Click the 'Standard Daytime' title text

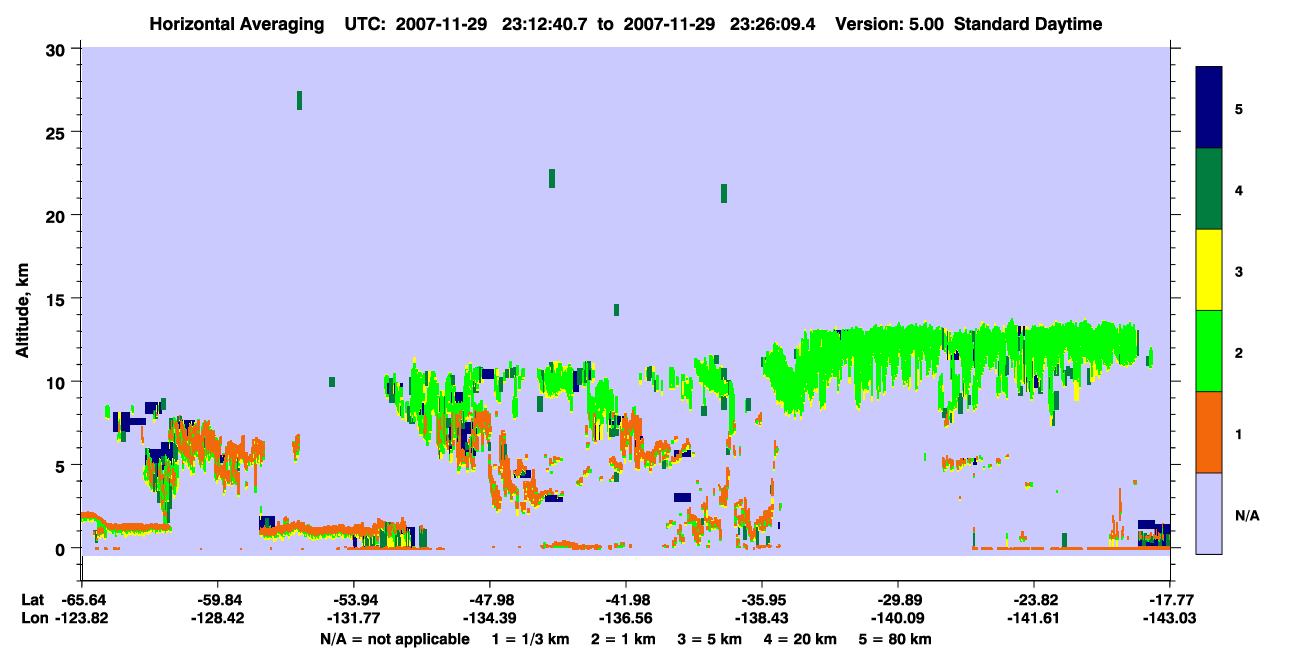(x=1028, y=24)
